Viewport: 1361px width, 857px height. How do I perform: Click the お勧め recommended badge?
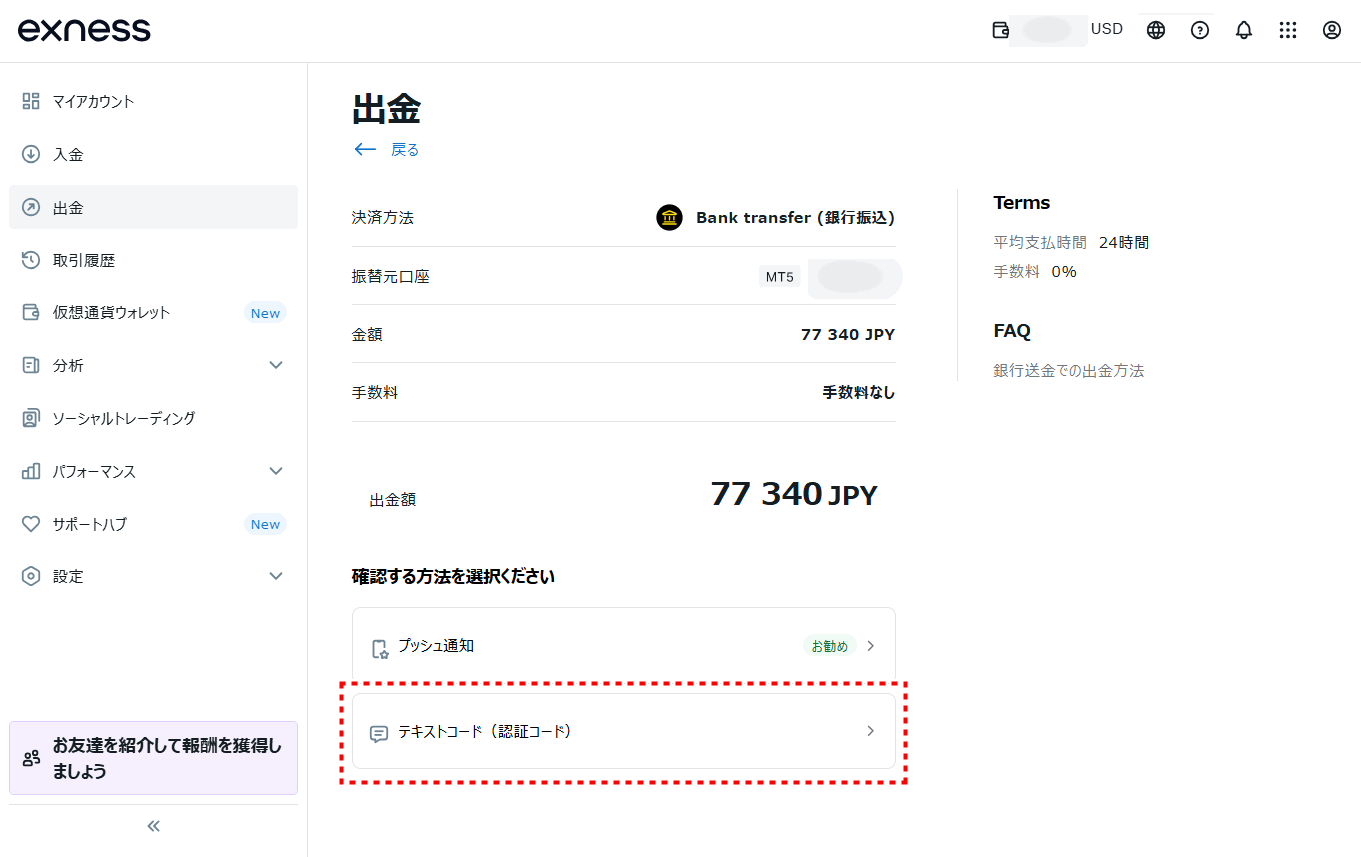click(829, 646)
